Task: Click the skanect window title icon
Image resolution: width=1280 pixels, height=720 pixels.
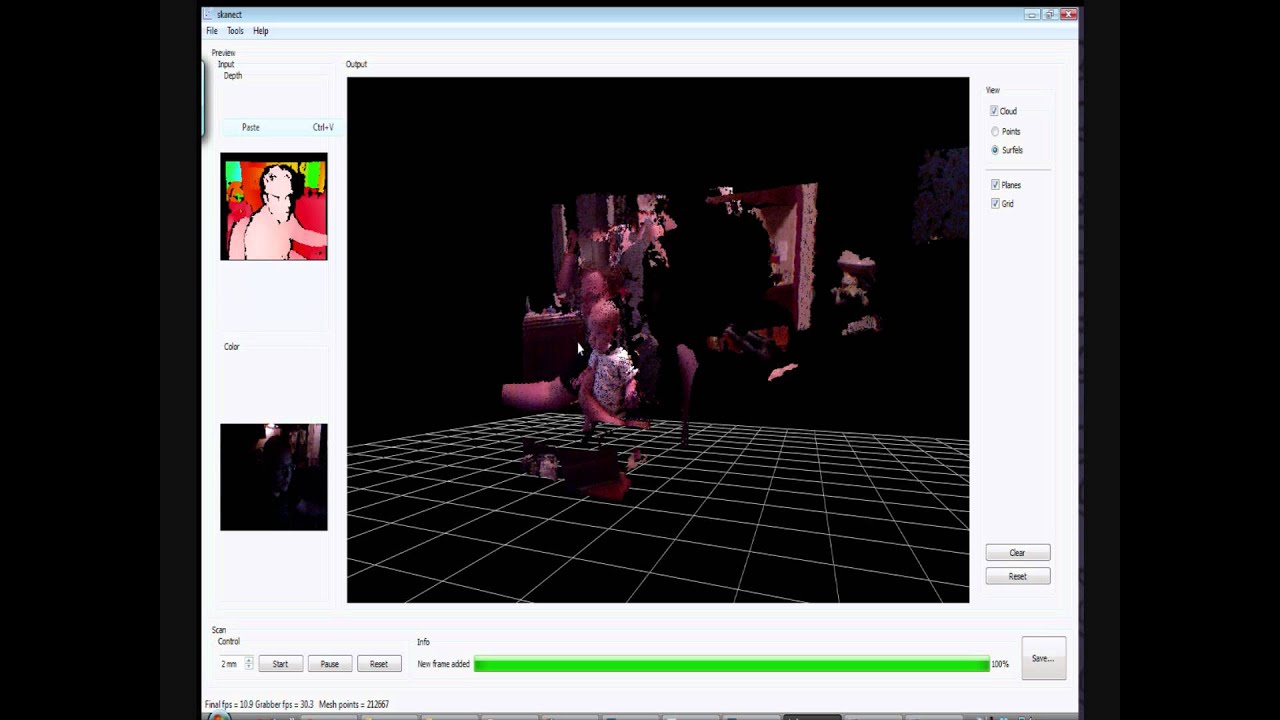Action: [208, 14]
